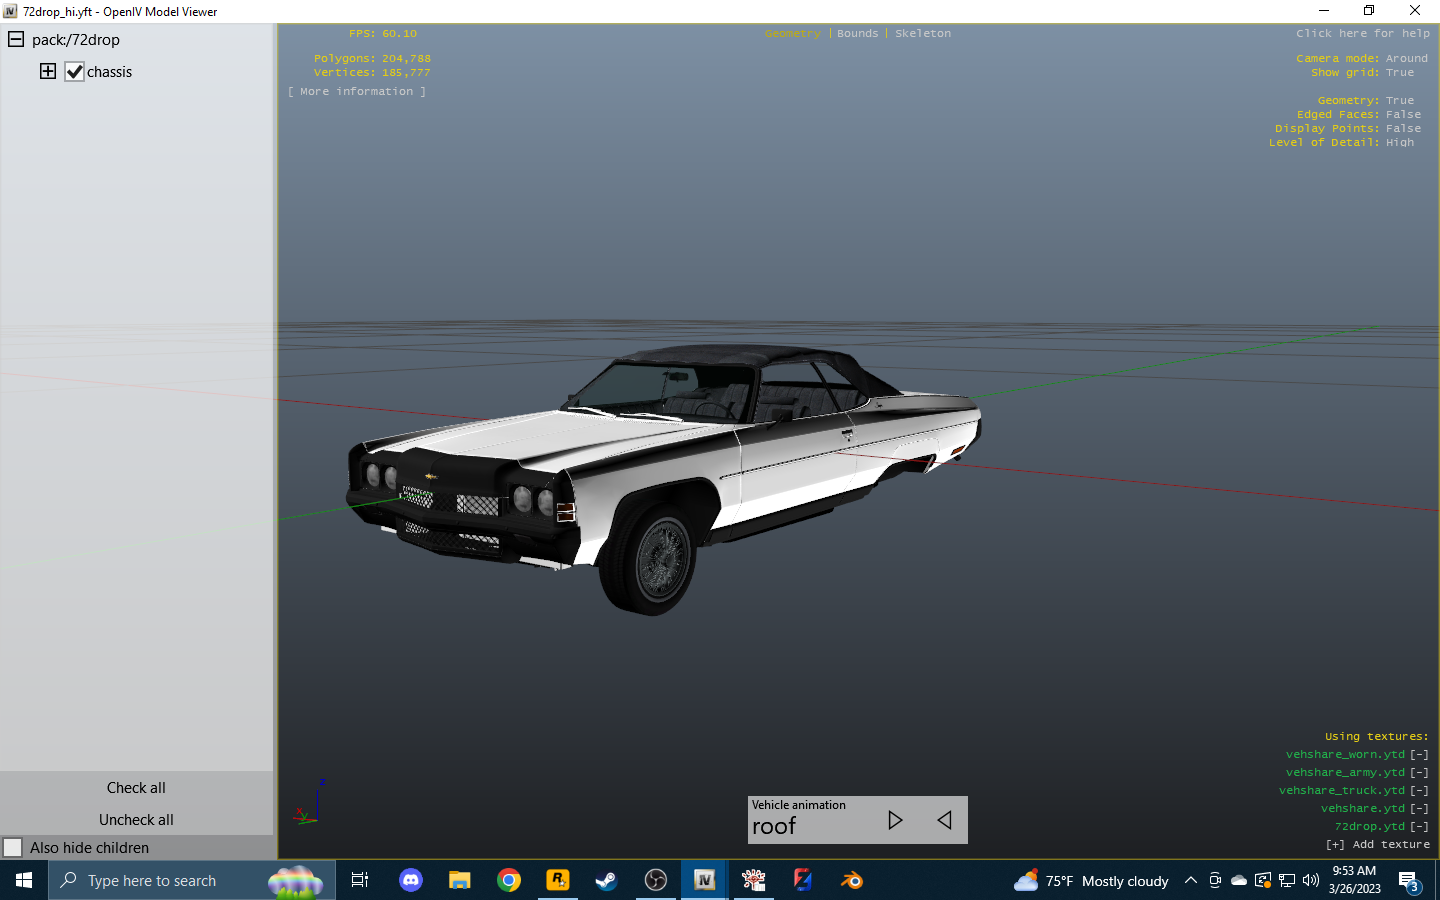Expand the chassis tree node
The width and height of the screenshot is (1440, 900).
47,71
